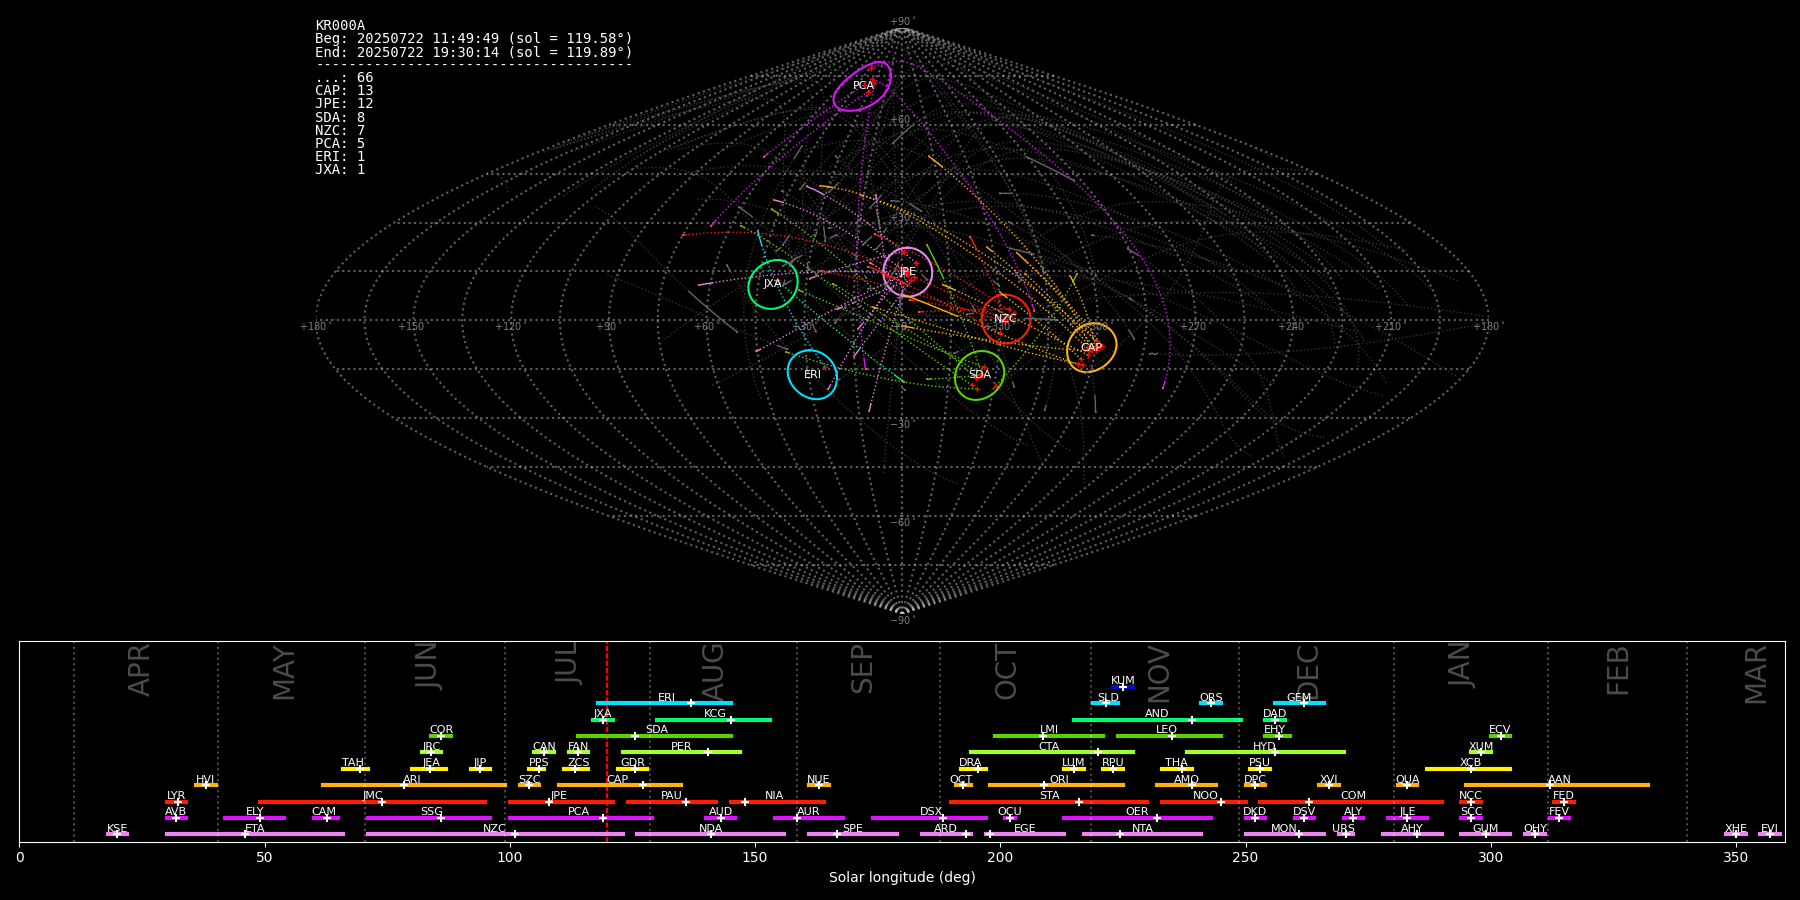This screenshot has height=900, width=1800.
Task: Click the station code 'KR000A' text
Action: (x=340, y=26)
